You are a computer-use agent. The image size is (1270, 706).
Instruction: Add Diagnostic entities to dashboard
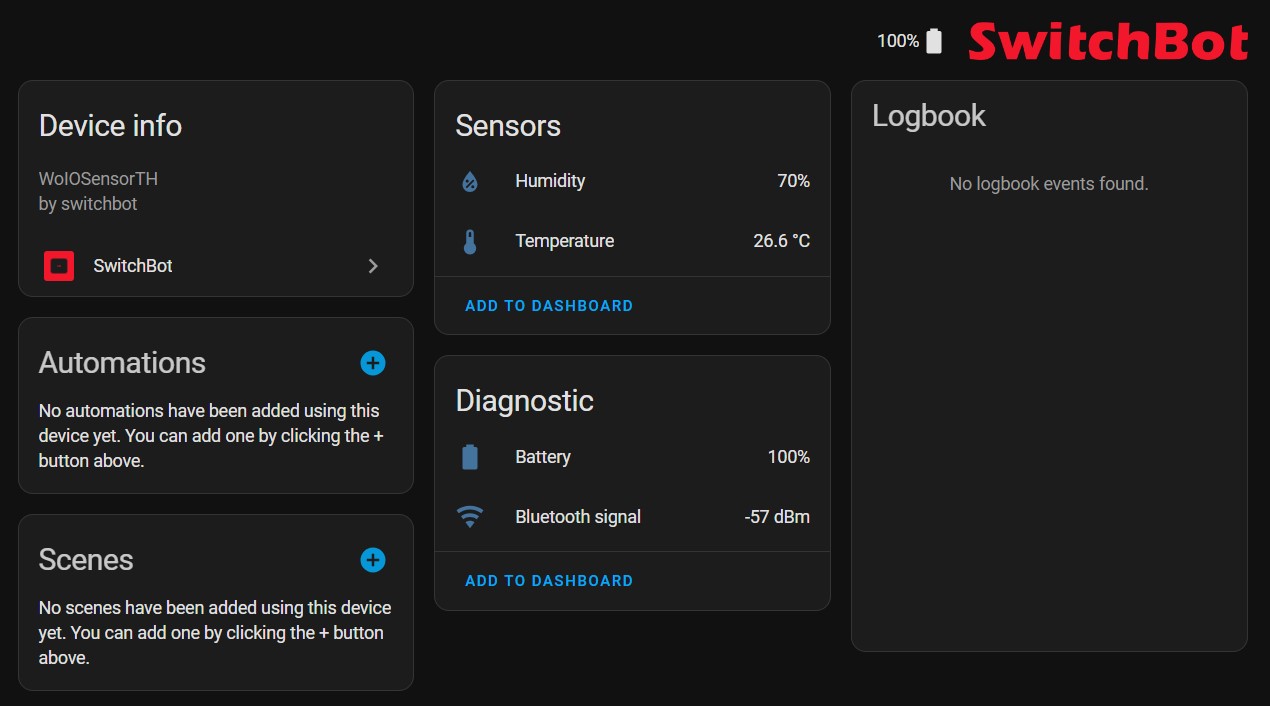point(549,581)
